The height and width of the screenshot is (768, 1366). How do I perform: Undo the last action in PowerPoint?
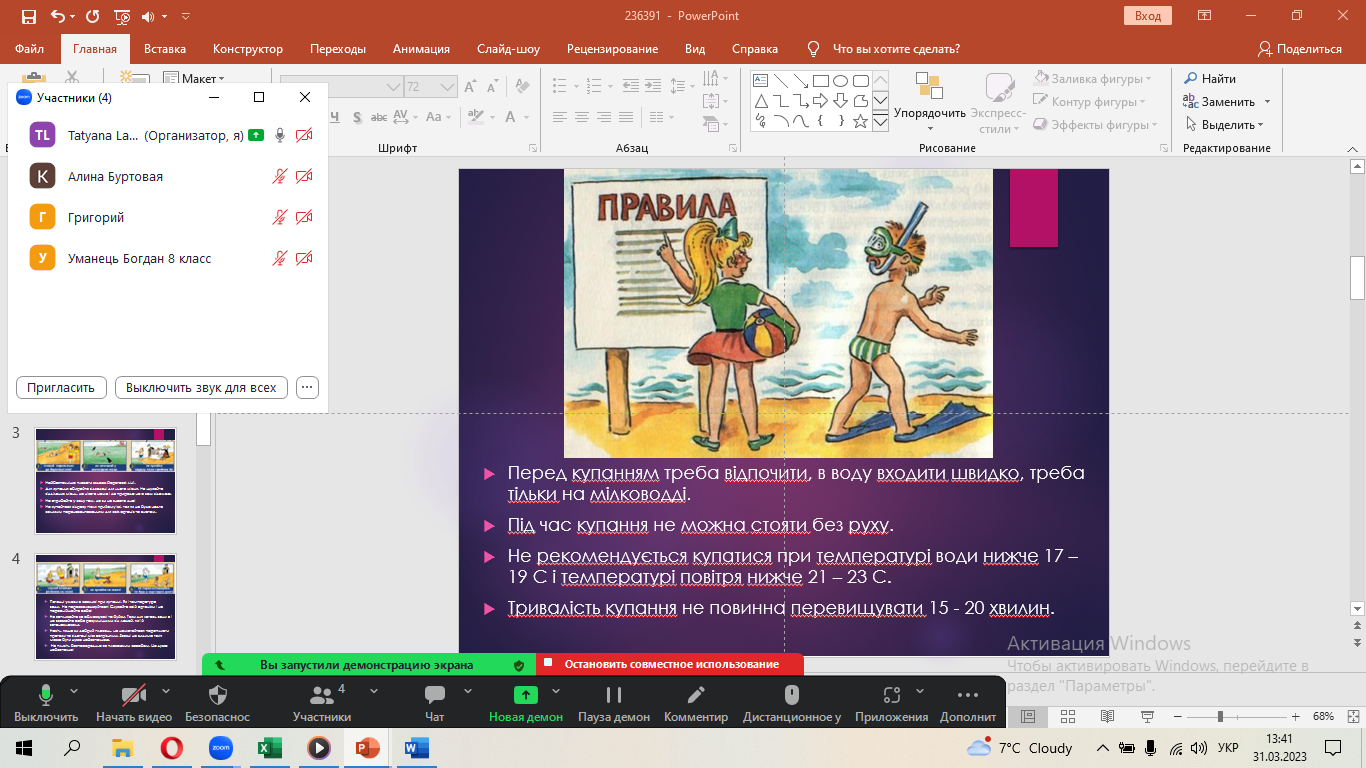click(57, 16)
